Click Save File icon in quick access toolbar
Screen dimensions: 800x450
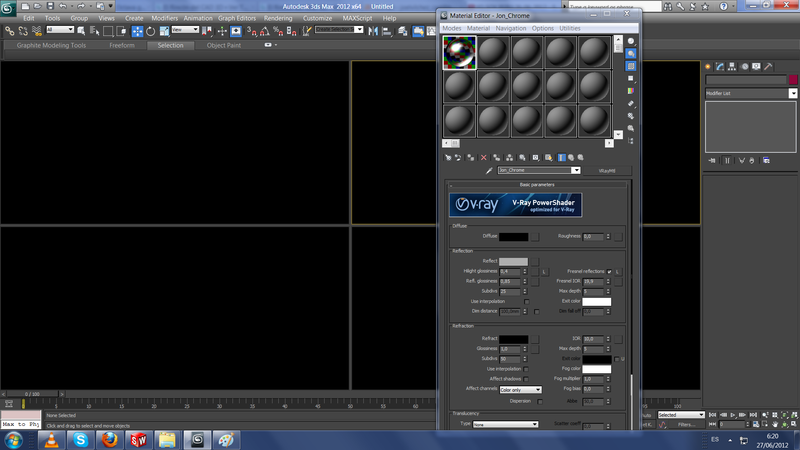(x=50, y=6)
